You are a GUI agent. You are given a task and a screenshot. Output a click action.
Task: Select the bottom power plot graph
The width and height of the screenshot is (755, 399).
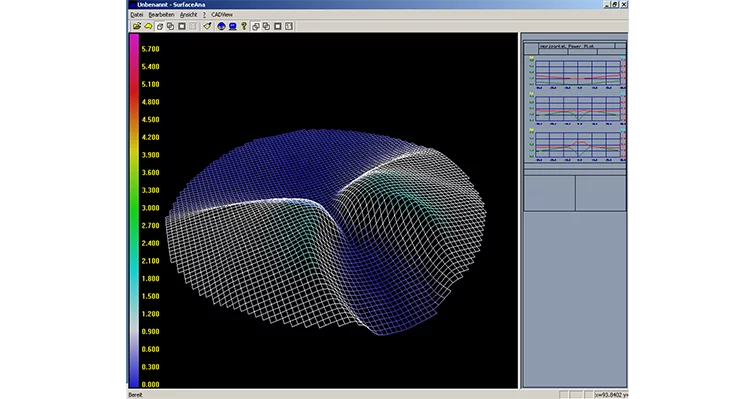coord(577,144)
